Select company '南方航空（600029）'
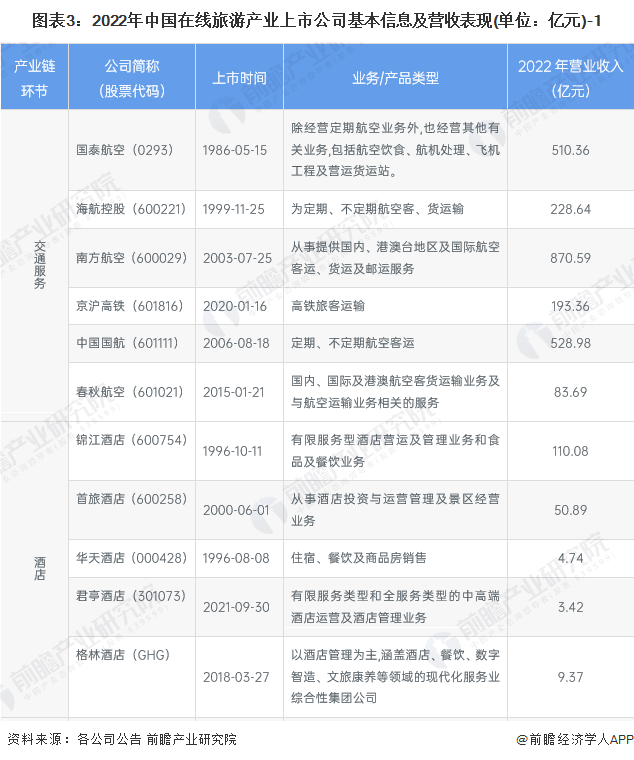This screenshot has height=760, width=634. pos(131,257)
